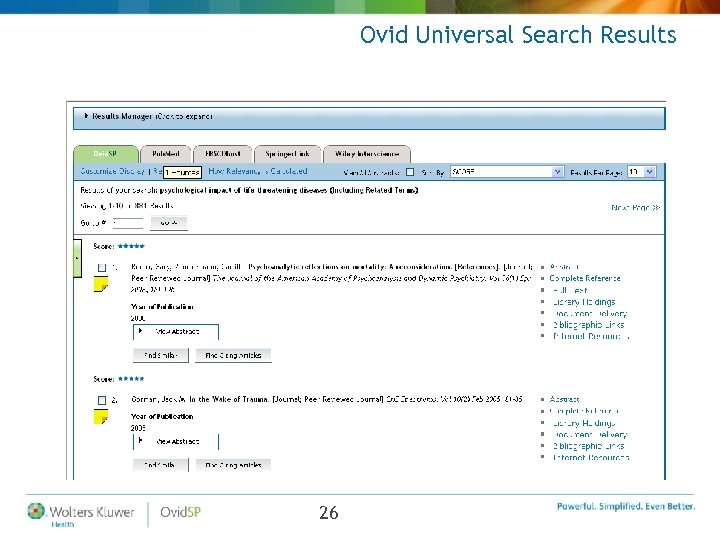Expand the Results Manager panel
The height and width of the screenshot is (540, 720).
coord(369,118)
